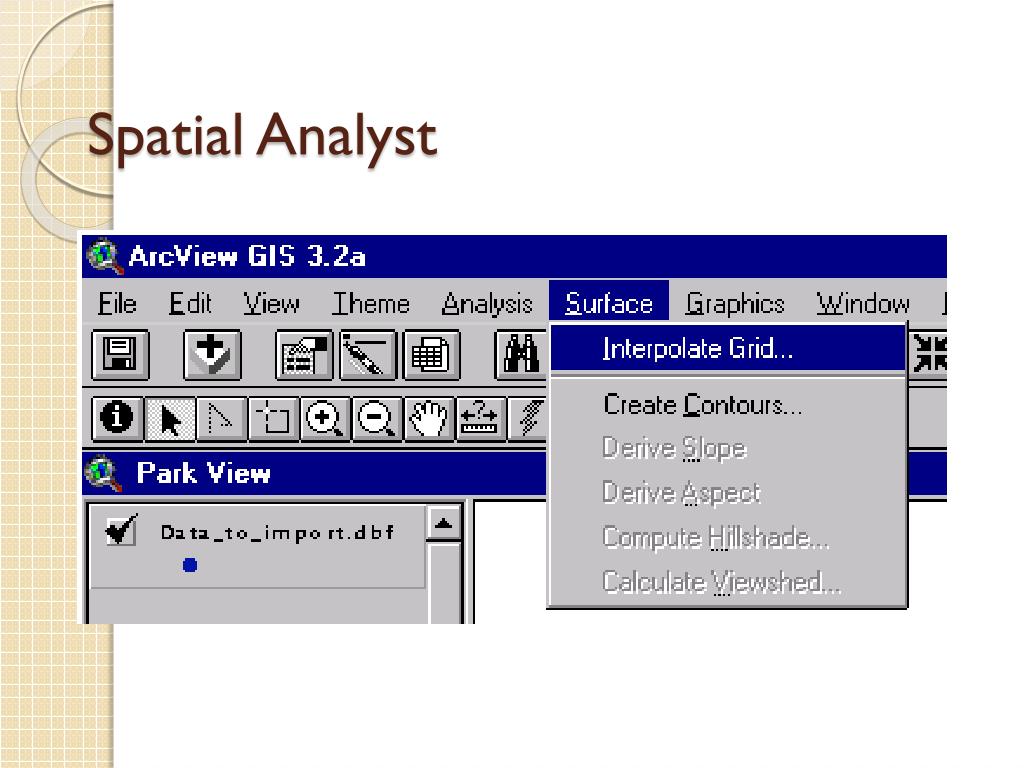The height and width of the screenshot is (768, 1024).
Task: Click the ArcView GIS title bar globe icon
Action: (x=104, y=256)
